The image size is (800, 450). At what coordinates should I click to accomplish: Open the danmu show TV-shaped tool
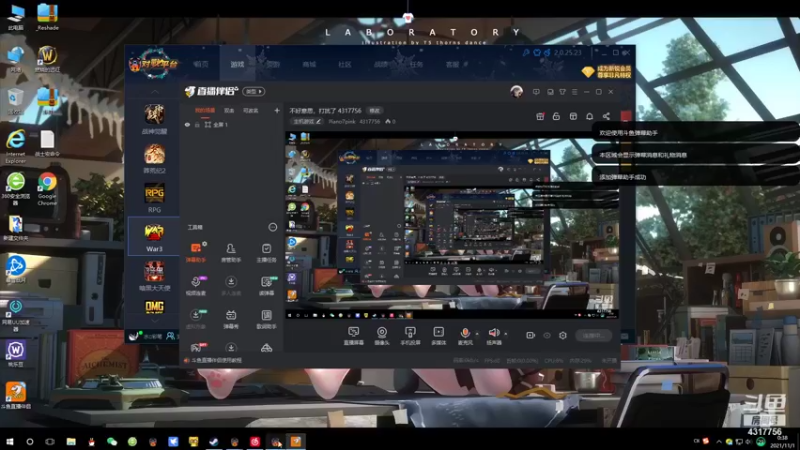tap(231, 318)
